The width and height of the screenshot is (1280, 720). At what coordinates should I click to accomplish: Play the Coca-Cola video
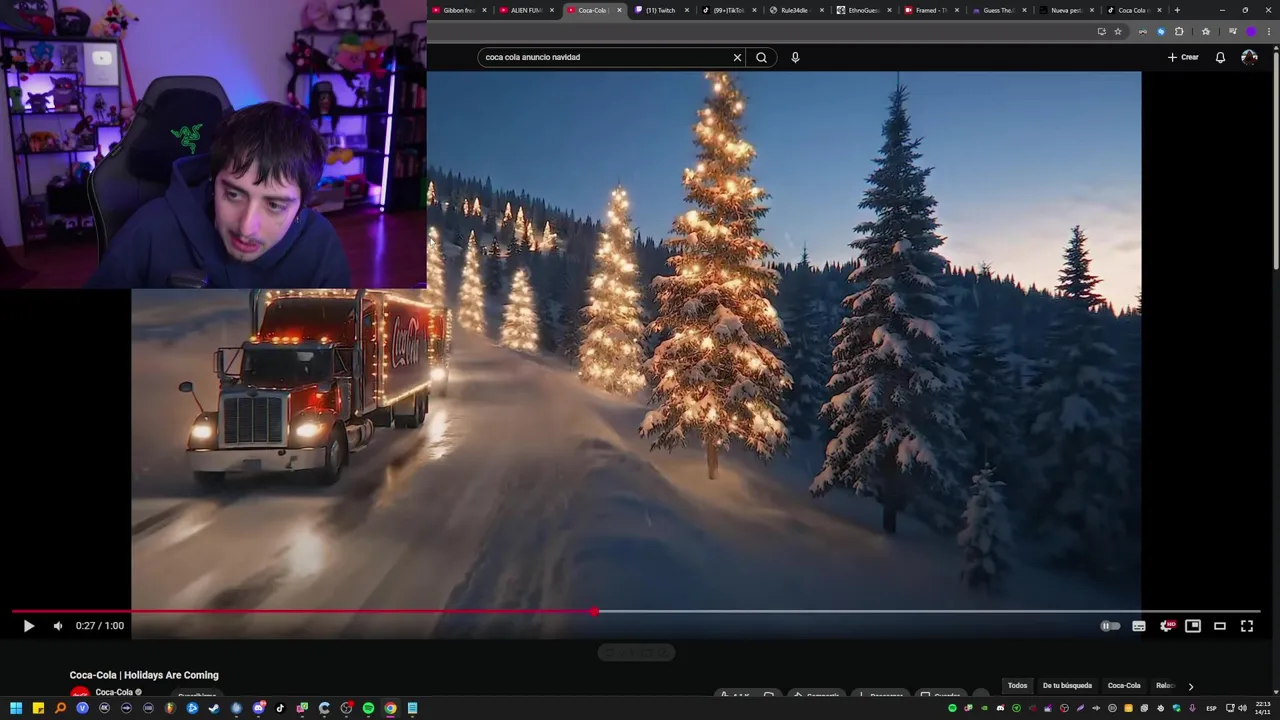(x=28, y=626)
